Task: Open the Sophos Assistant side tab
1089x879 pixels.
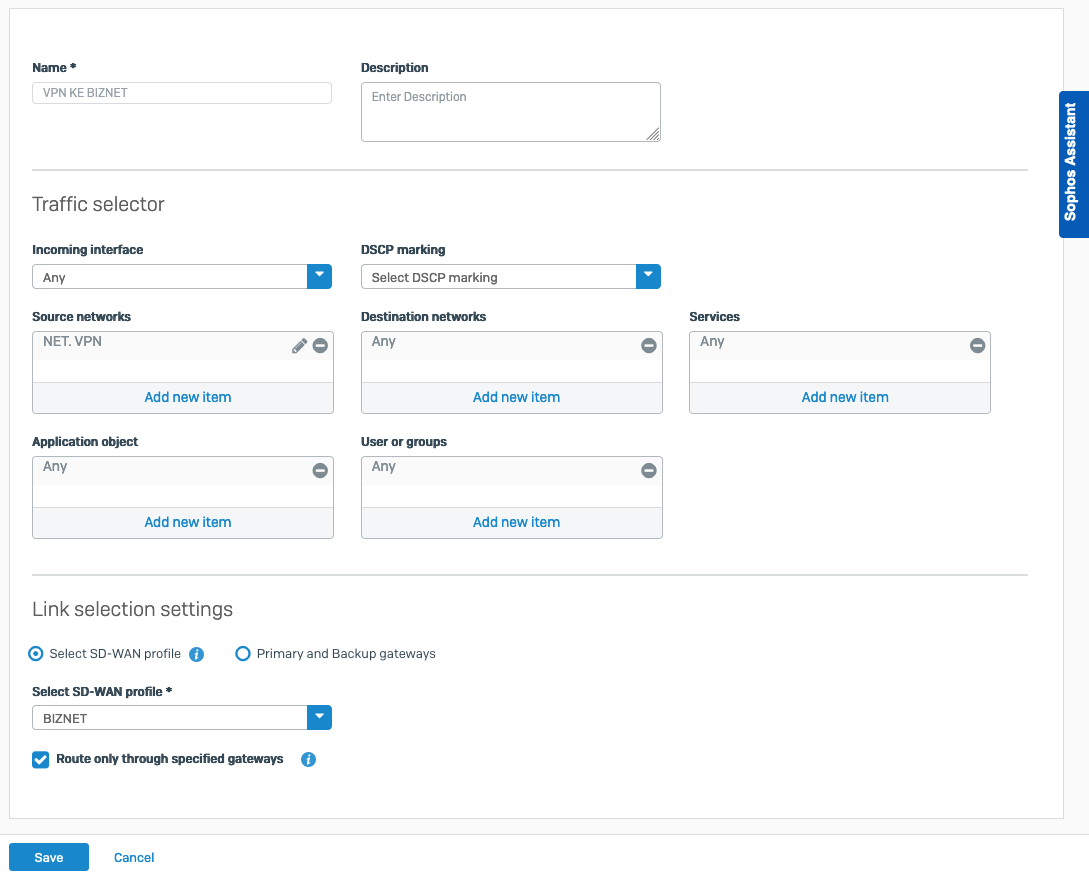Action: tap(1074, 165)
